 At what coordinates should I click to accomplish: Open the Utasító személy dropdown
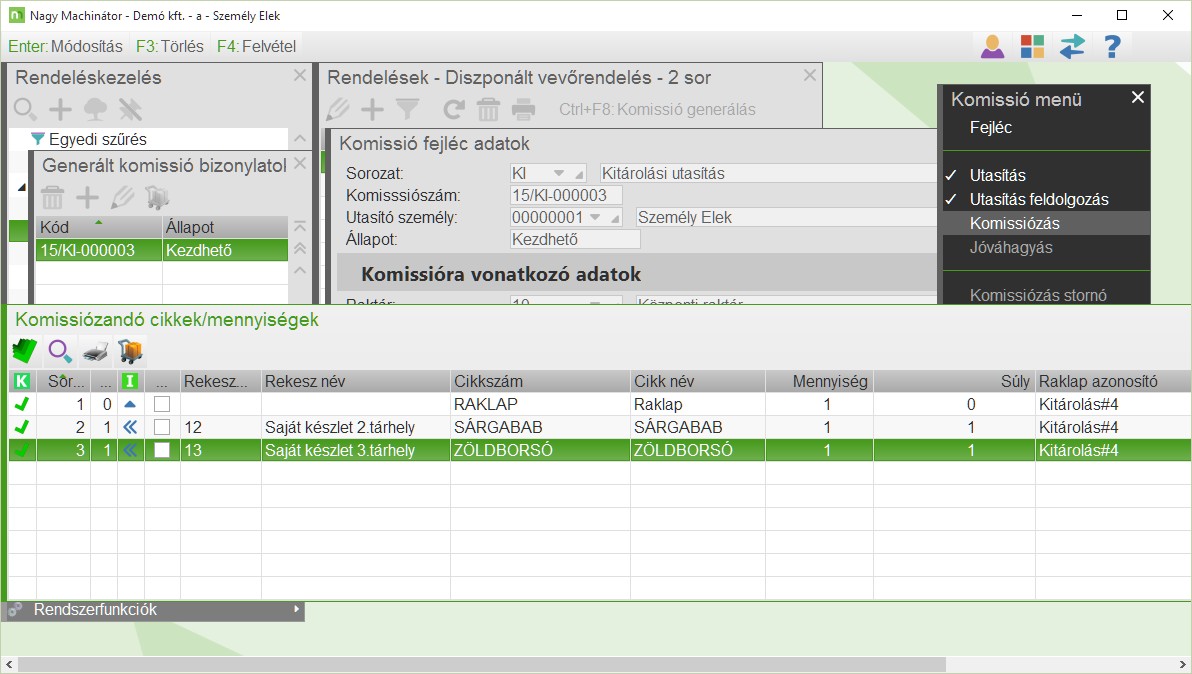click(595, 217)
